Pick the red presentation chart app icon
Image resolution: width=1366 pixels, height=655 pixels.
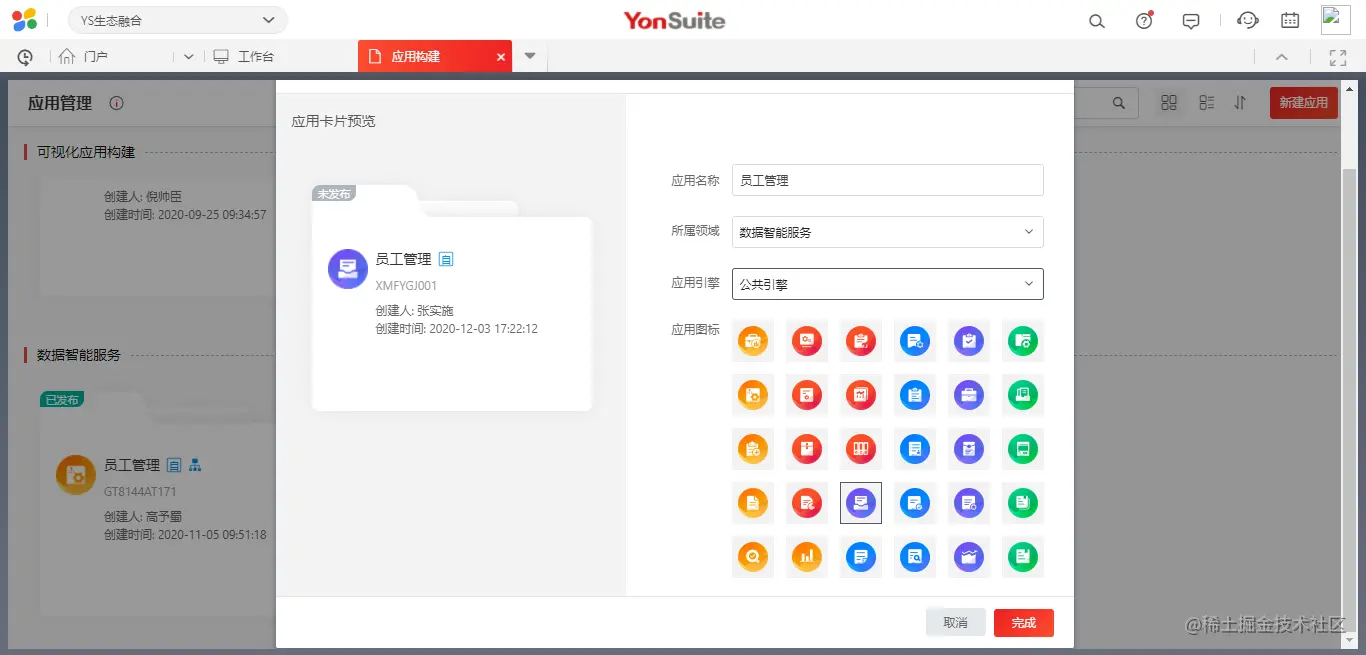(x=861, y=395)
